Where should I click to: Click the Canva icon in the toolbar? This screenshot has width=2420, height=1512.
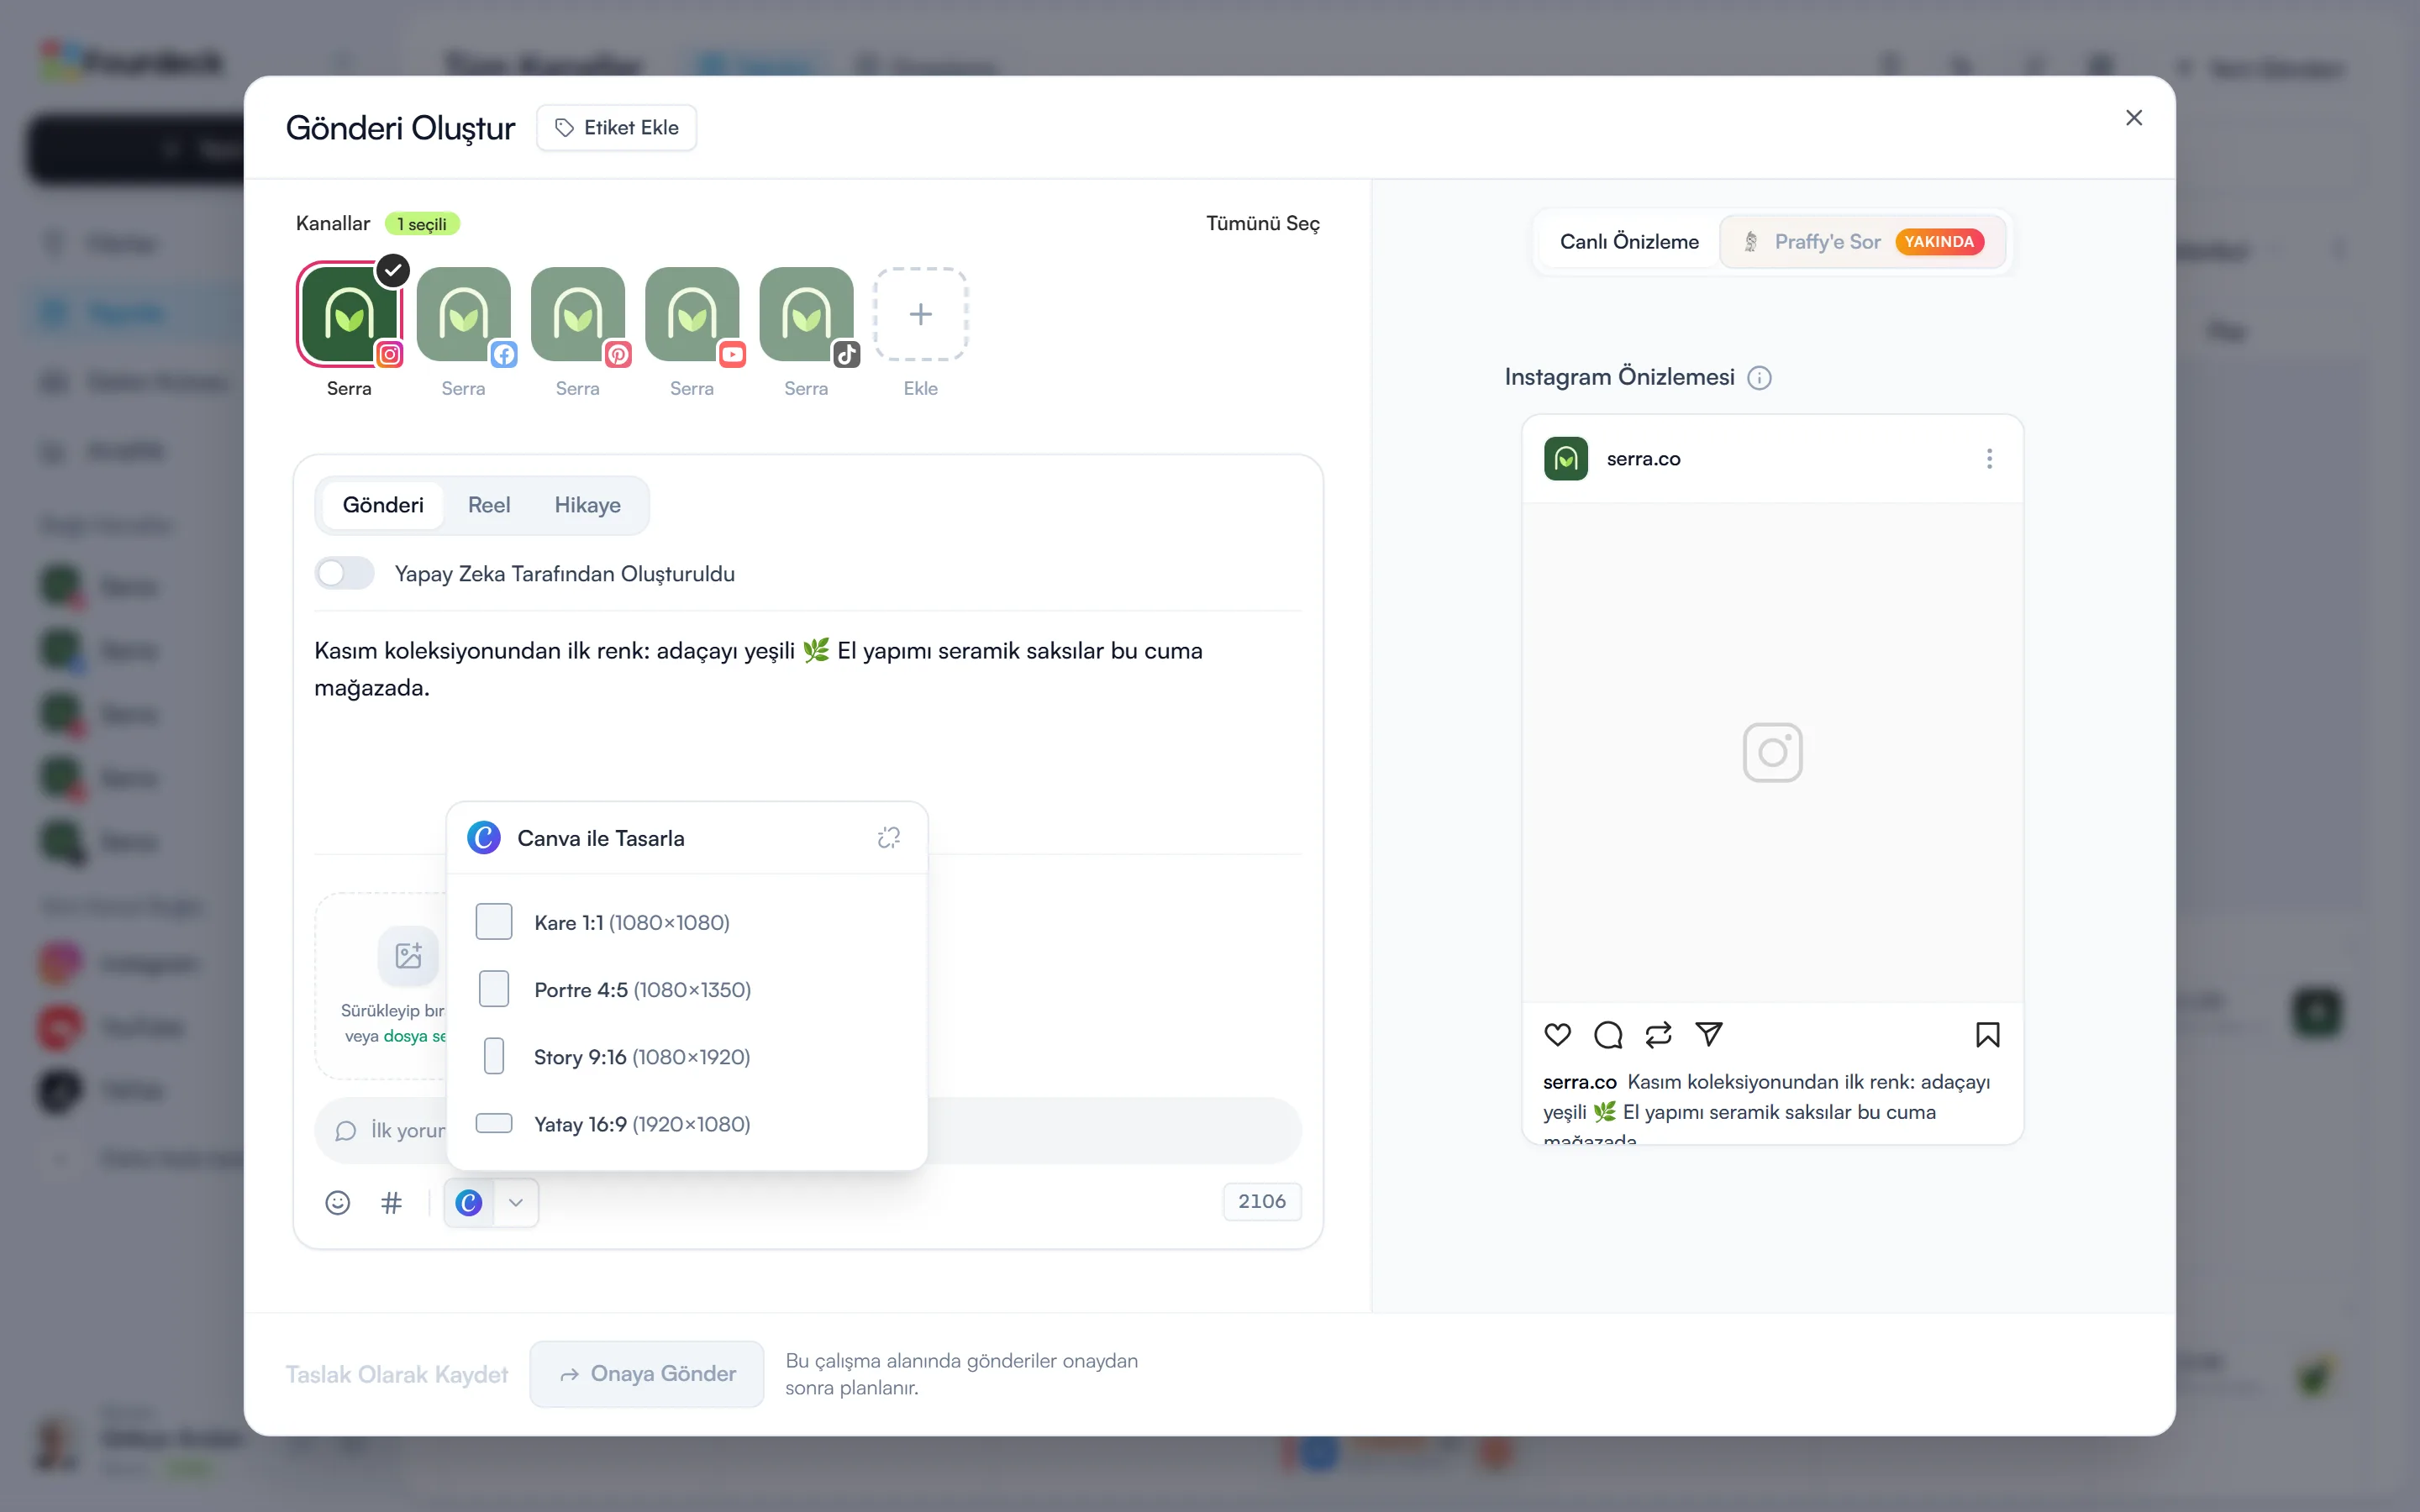click(x=469, y=1202)
